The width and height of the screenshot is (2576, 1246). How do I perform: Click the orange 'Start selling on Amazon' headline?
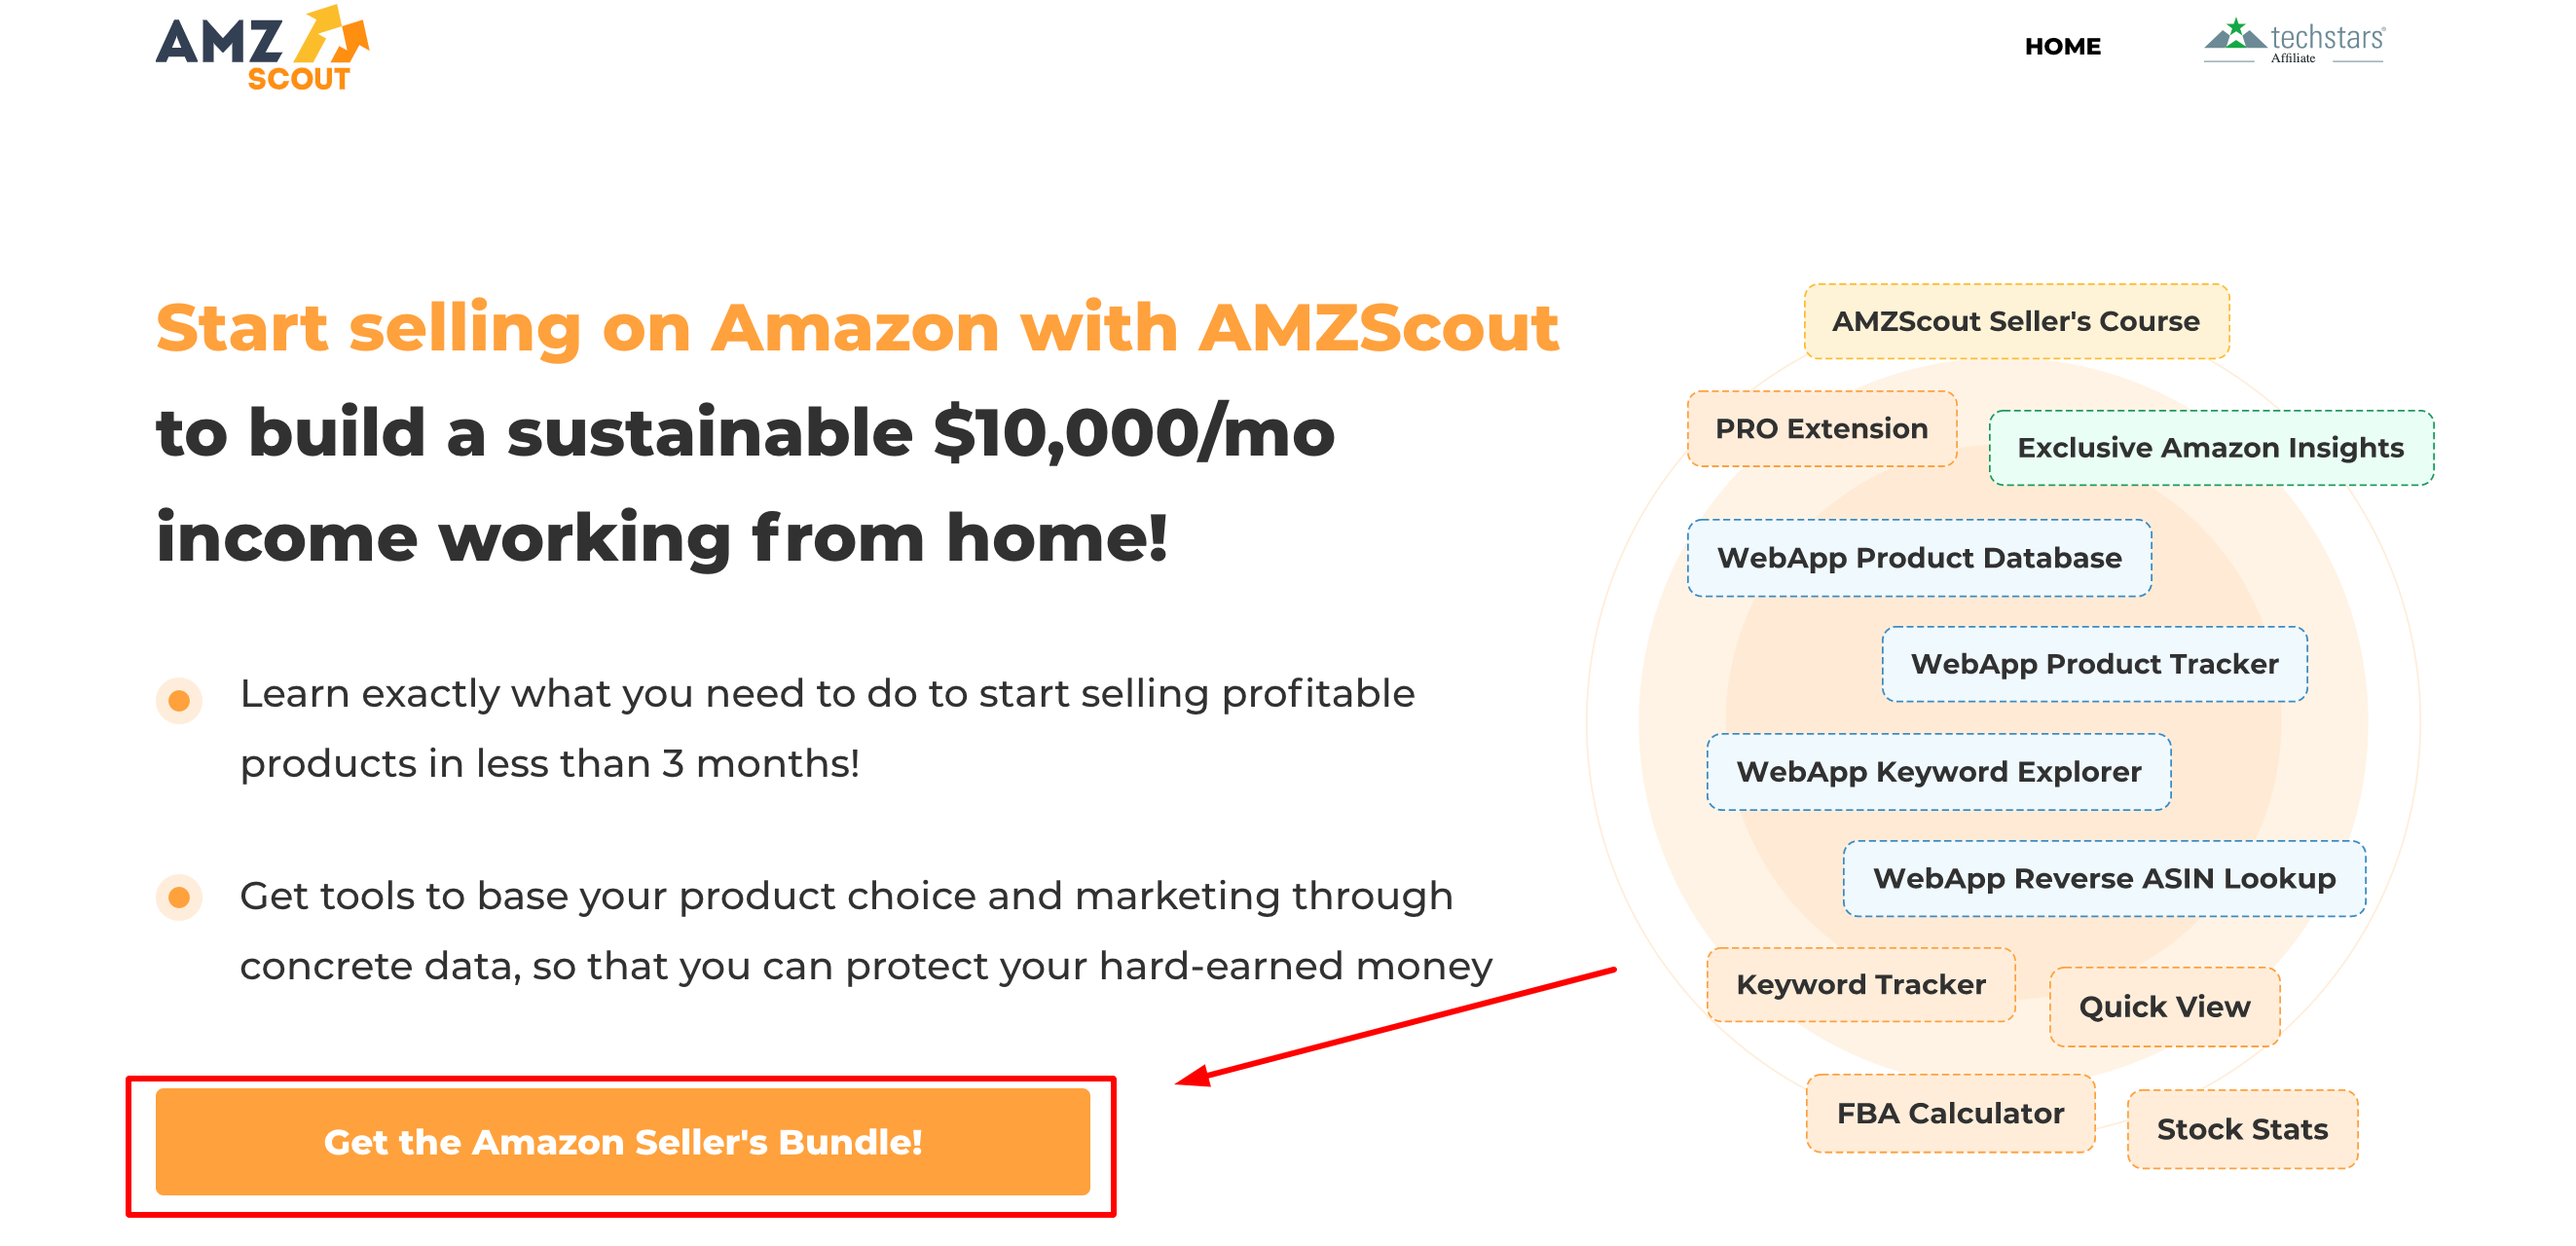[x=857, y=327]
